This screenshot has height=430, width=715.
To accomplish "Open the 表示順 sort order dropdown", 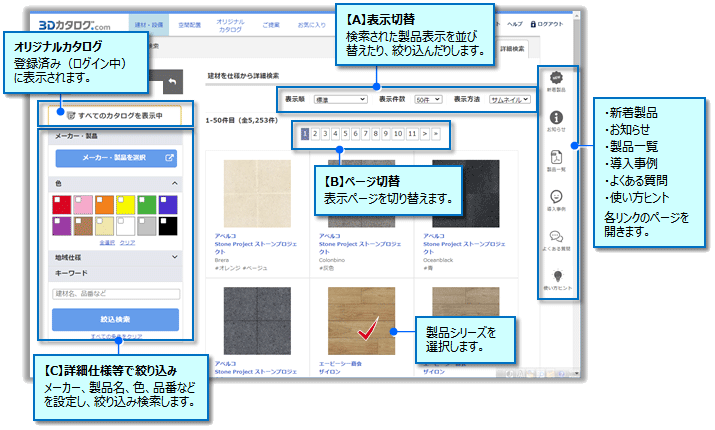I will coord(341,99).
